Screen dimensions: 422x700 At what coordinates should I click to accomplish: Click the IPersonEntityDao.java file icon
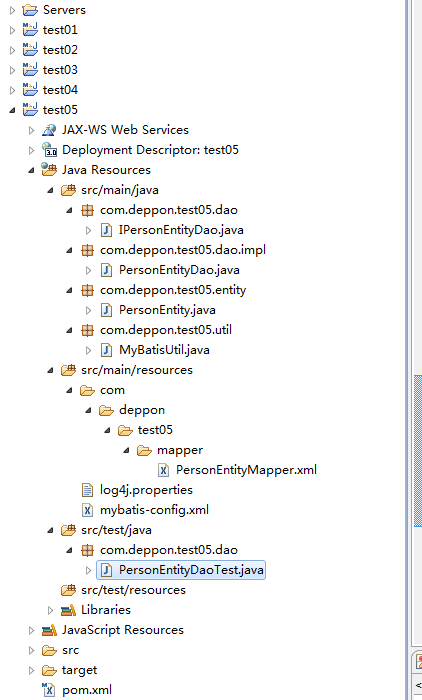click(106, 230)
